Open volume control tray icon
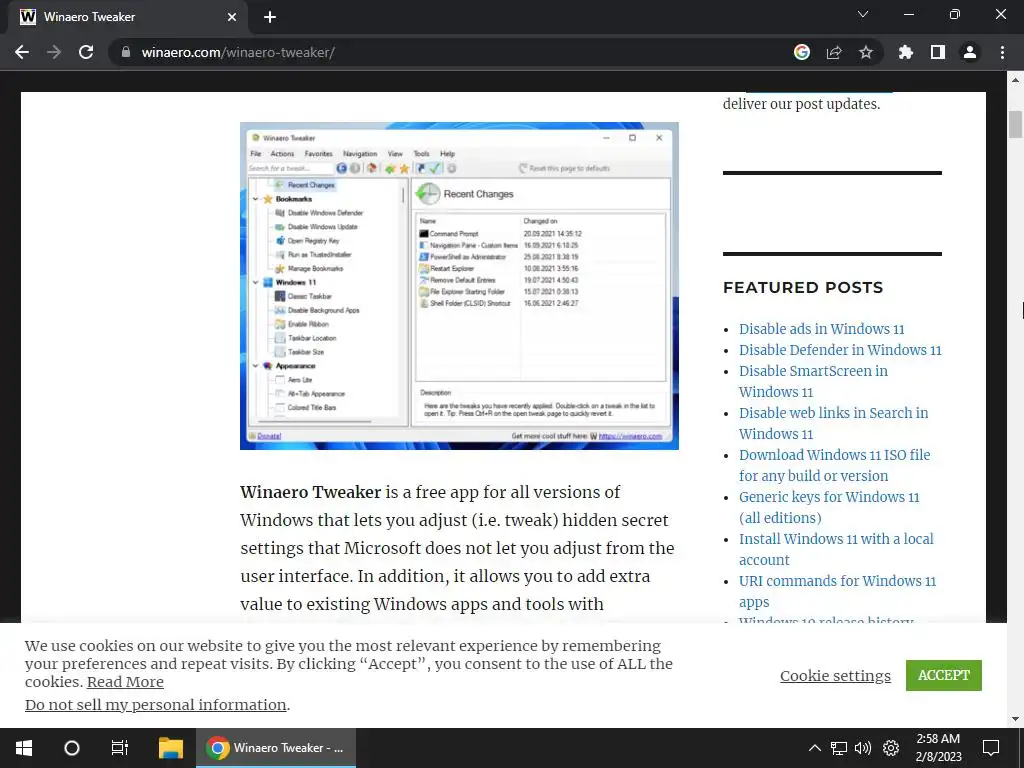The image size is (1024, 768). 863,748
